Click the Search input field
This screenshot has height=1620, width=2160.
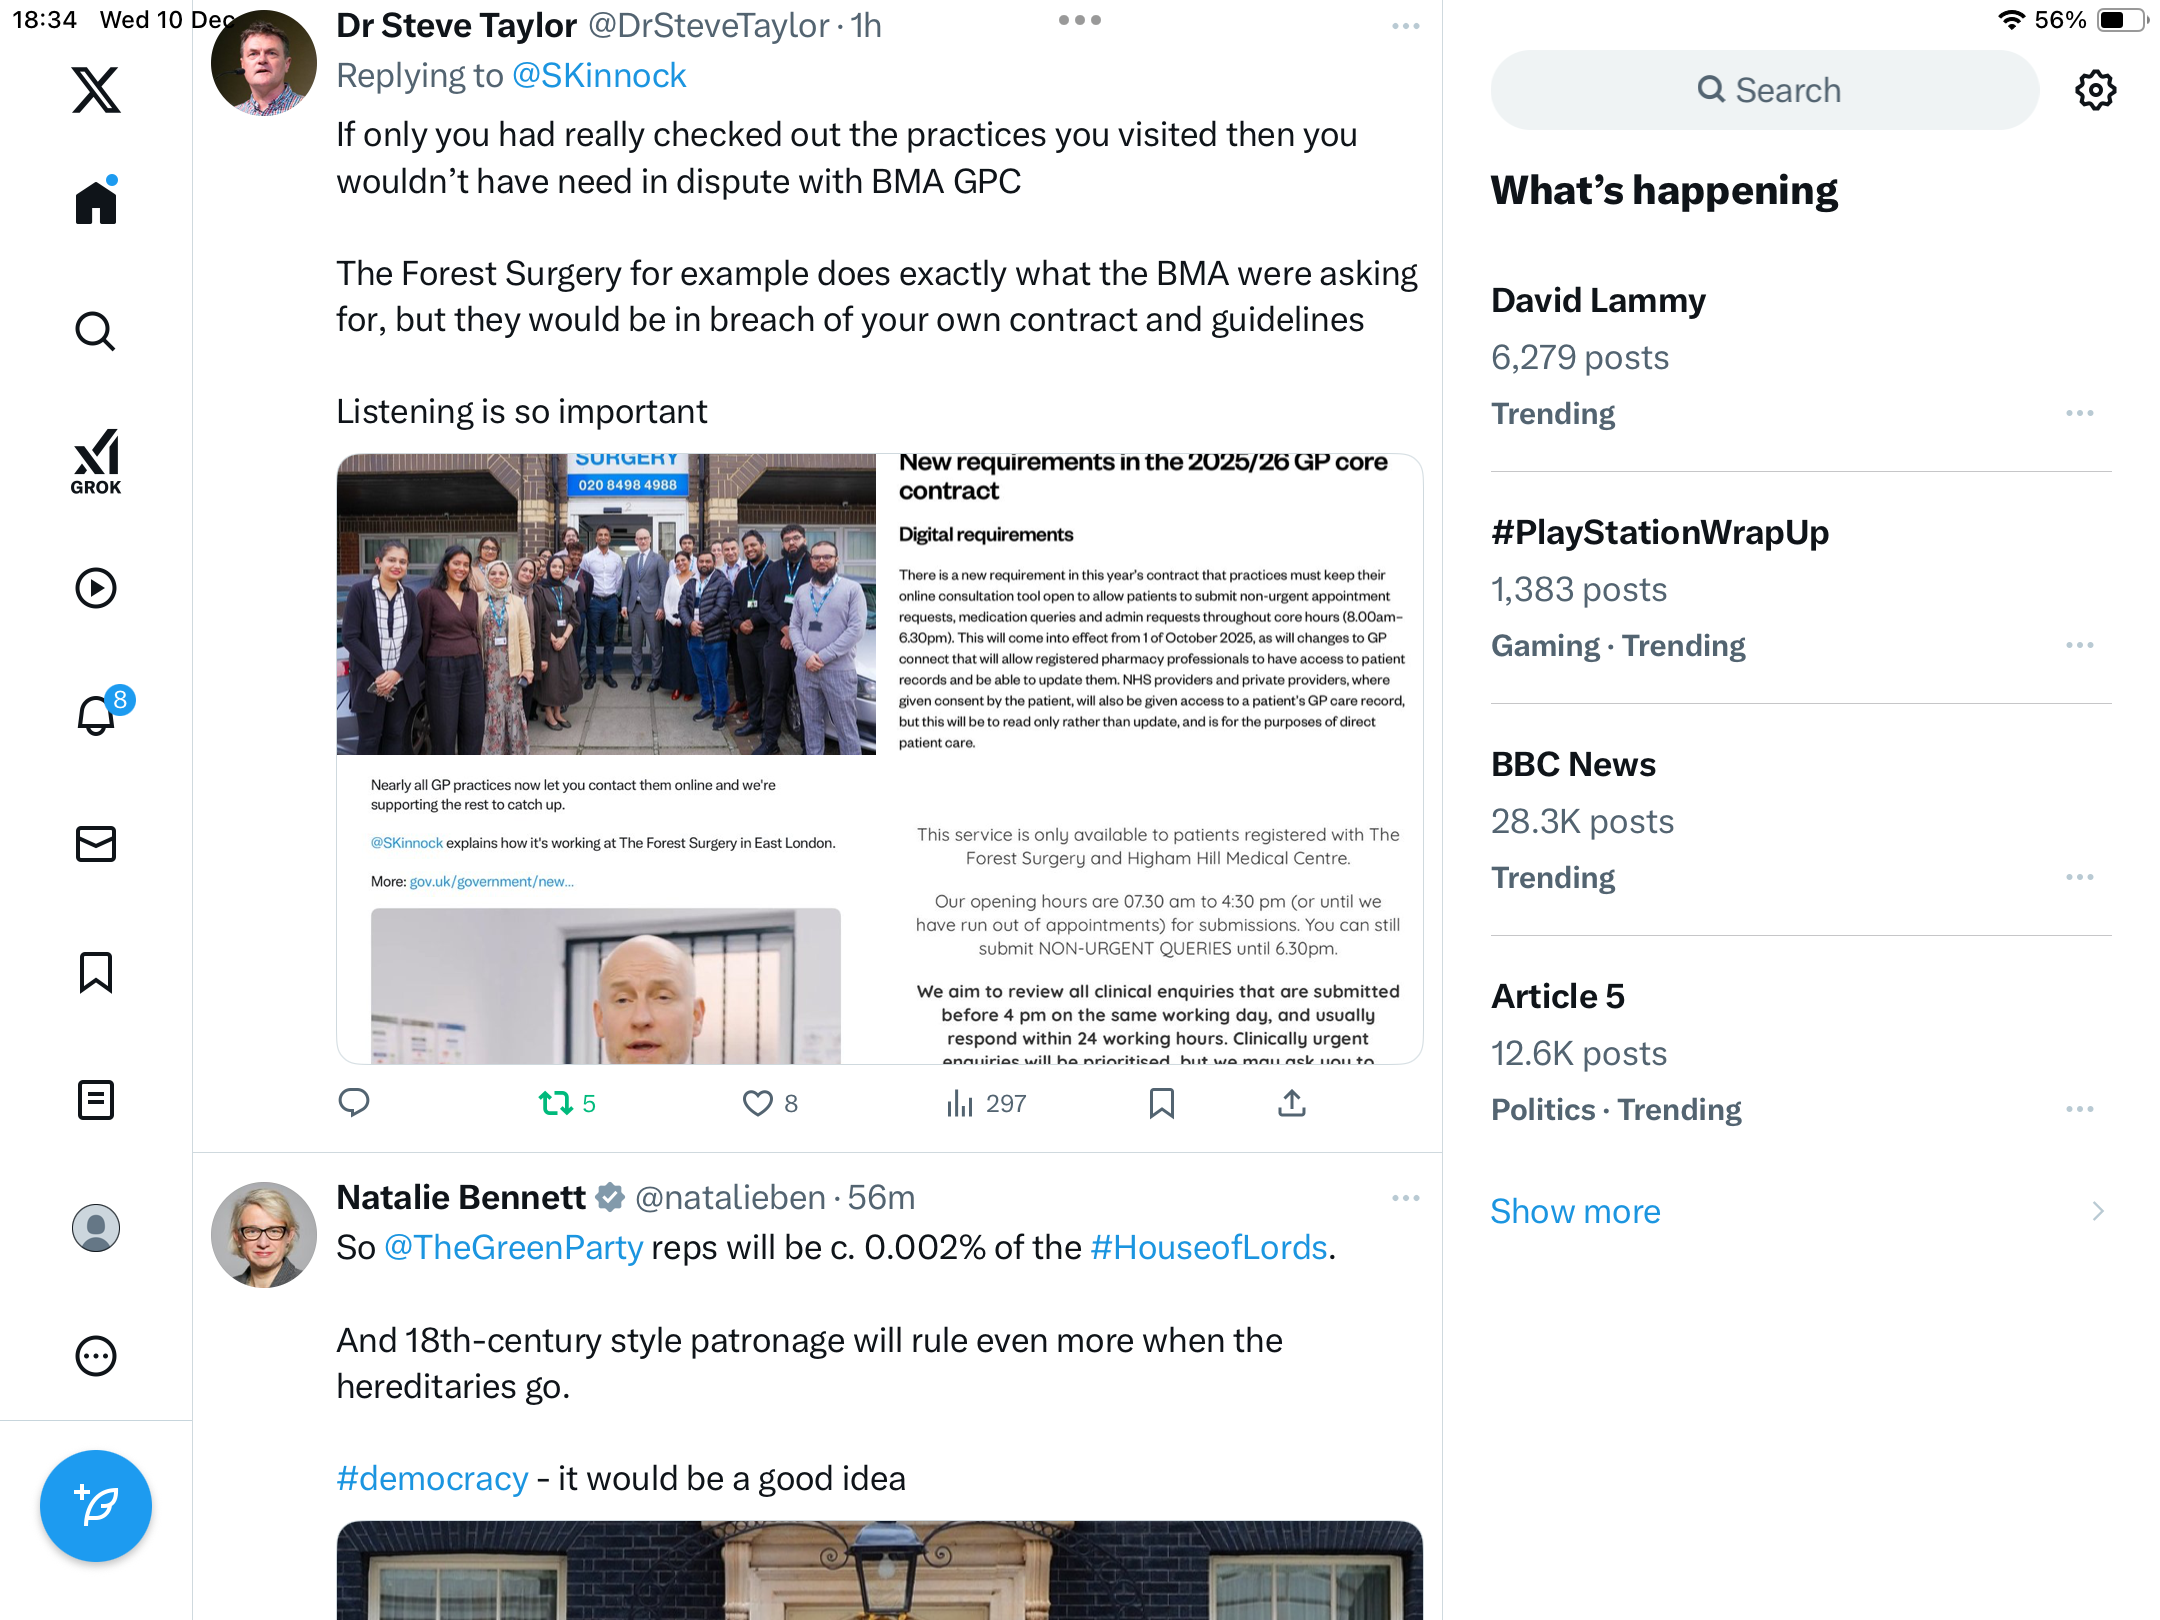tap(1765, 90)
